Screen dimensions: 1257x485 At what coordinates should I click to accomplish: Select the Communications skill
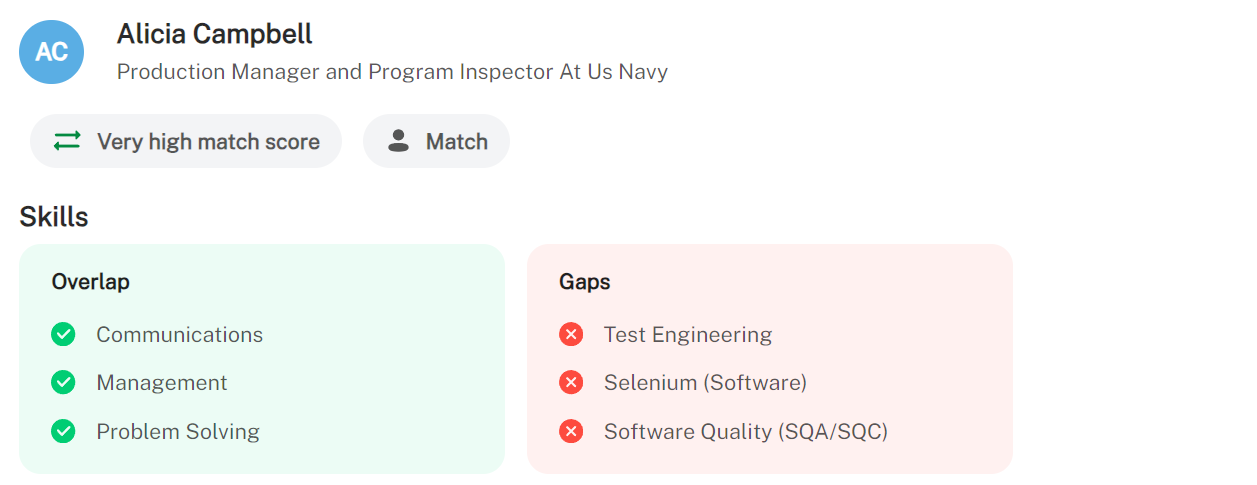click(179, 334)
